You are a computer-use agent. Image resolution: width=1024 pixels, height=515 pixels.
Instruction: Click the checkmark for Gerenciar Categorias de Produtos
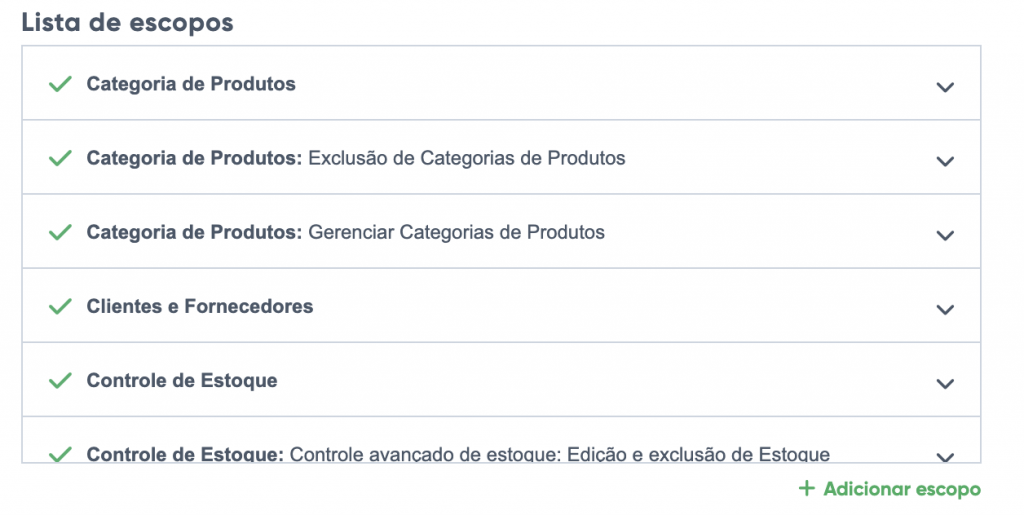coord(60,232)
